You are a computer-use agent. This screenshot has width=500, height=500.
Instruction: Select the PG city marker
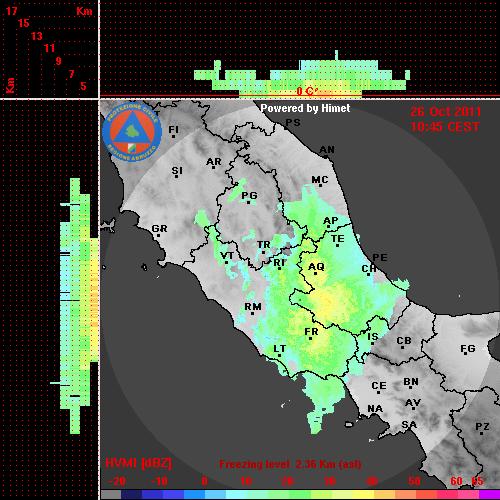249,202
